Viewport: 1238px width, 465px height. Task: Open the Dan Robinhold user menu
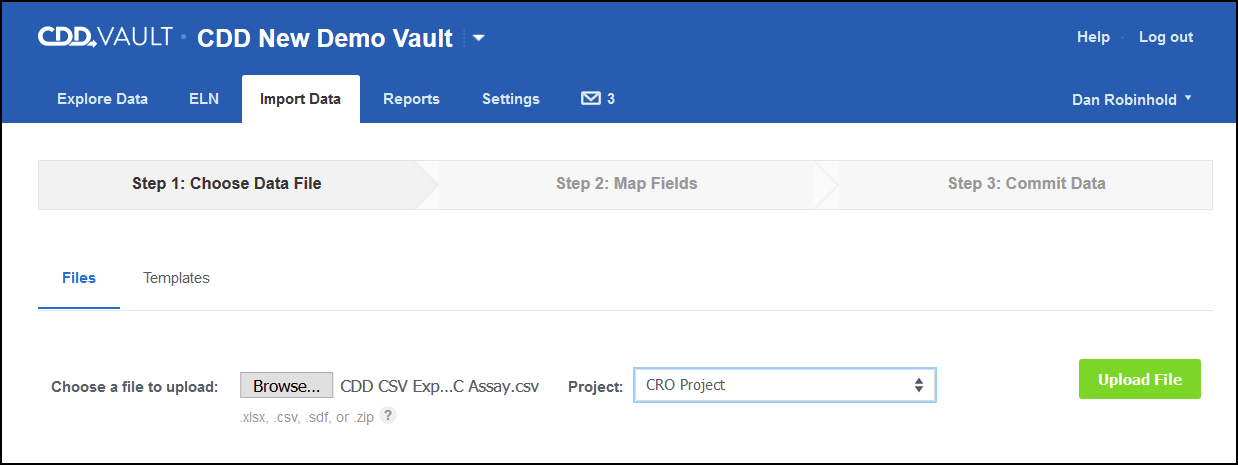pos(1132,99)
